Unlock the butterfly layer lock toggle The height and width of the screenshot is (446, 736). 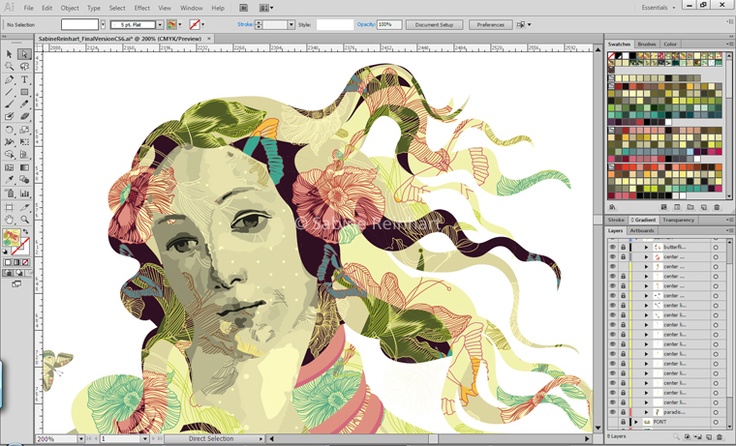coord(623,246)
